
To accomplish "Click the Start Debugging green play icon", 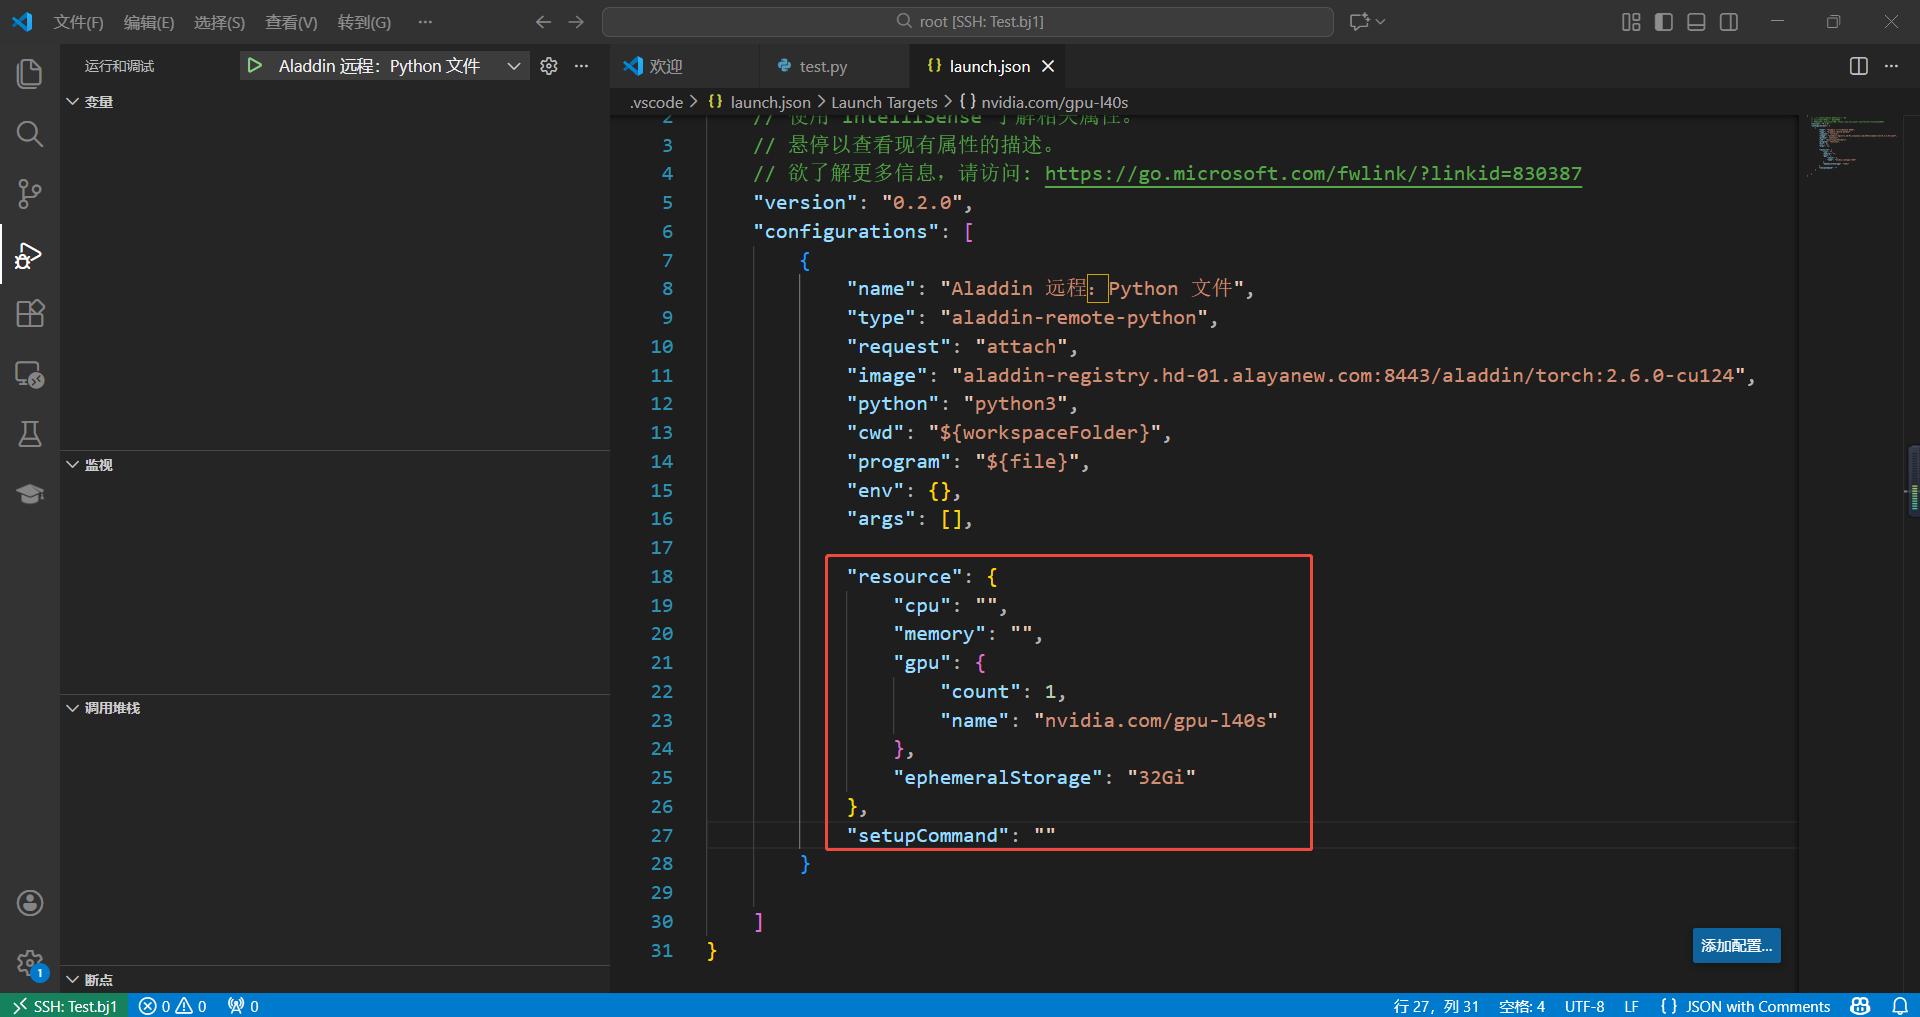I will (x=255, y=66).
